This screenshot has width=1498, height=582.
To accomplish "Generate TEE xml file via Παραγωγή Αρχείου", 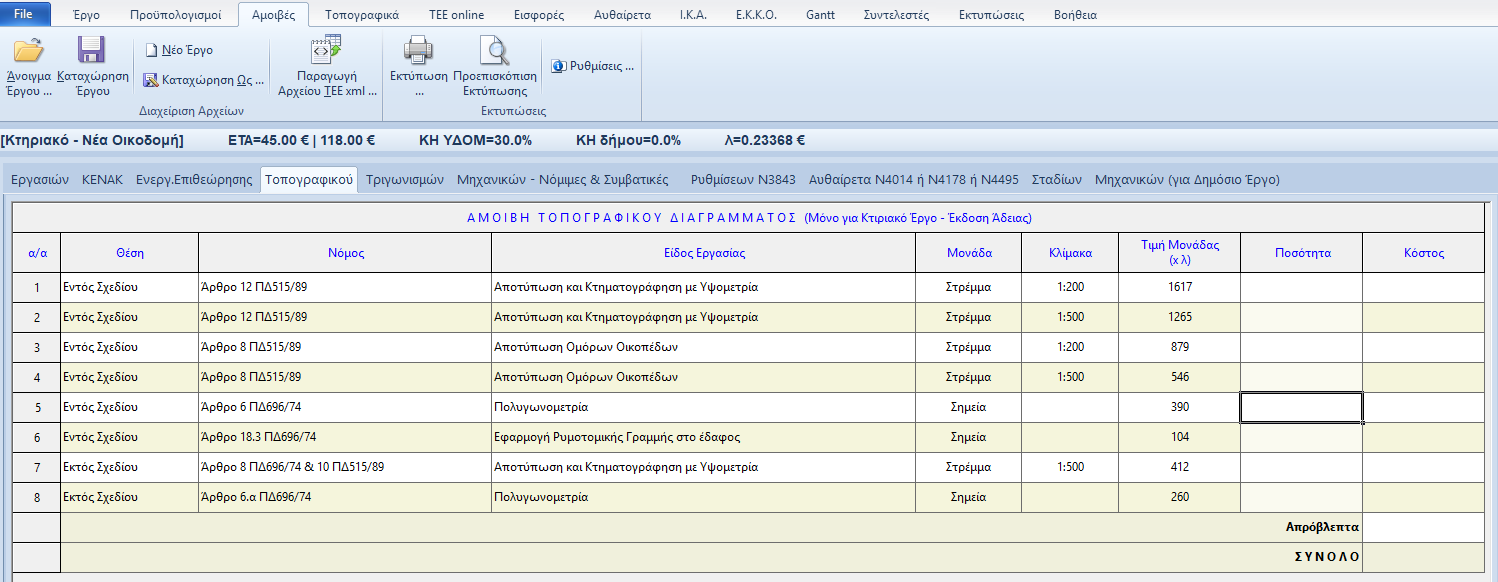I will (x=326, y=50).
